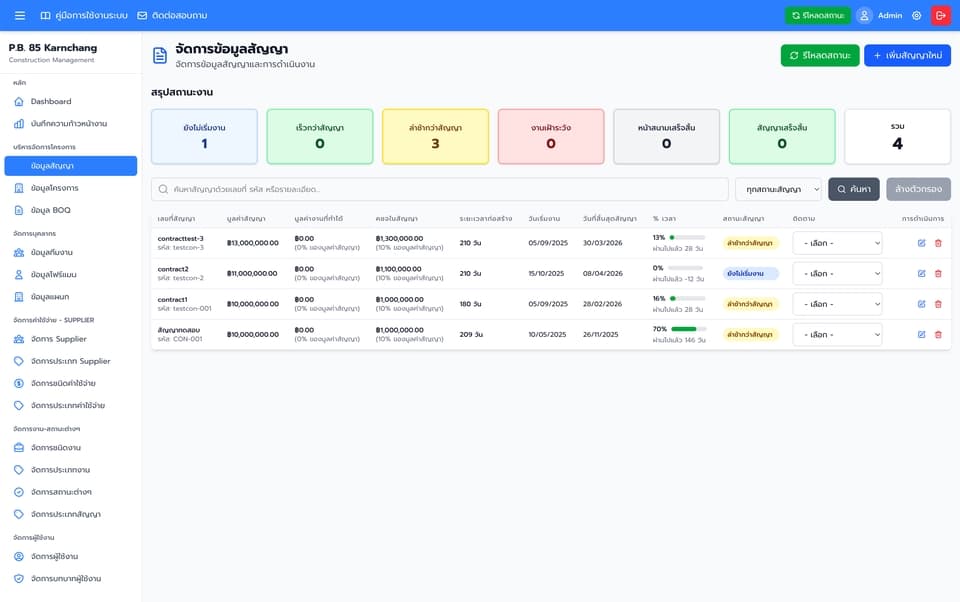Focus the contract search input field
The height and width of the screenshot is (602, 960).
(x=440, y=189)
